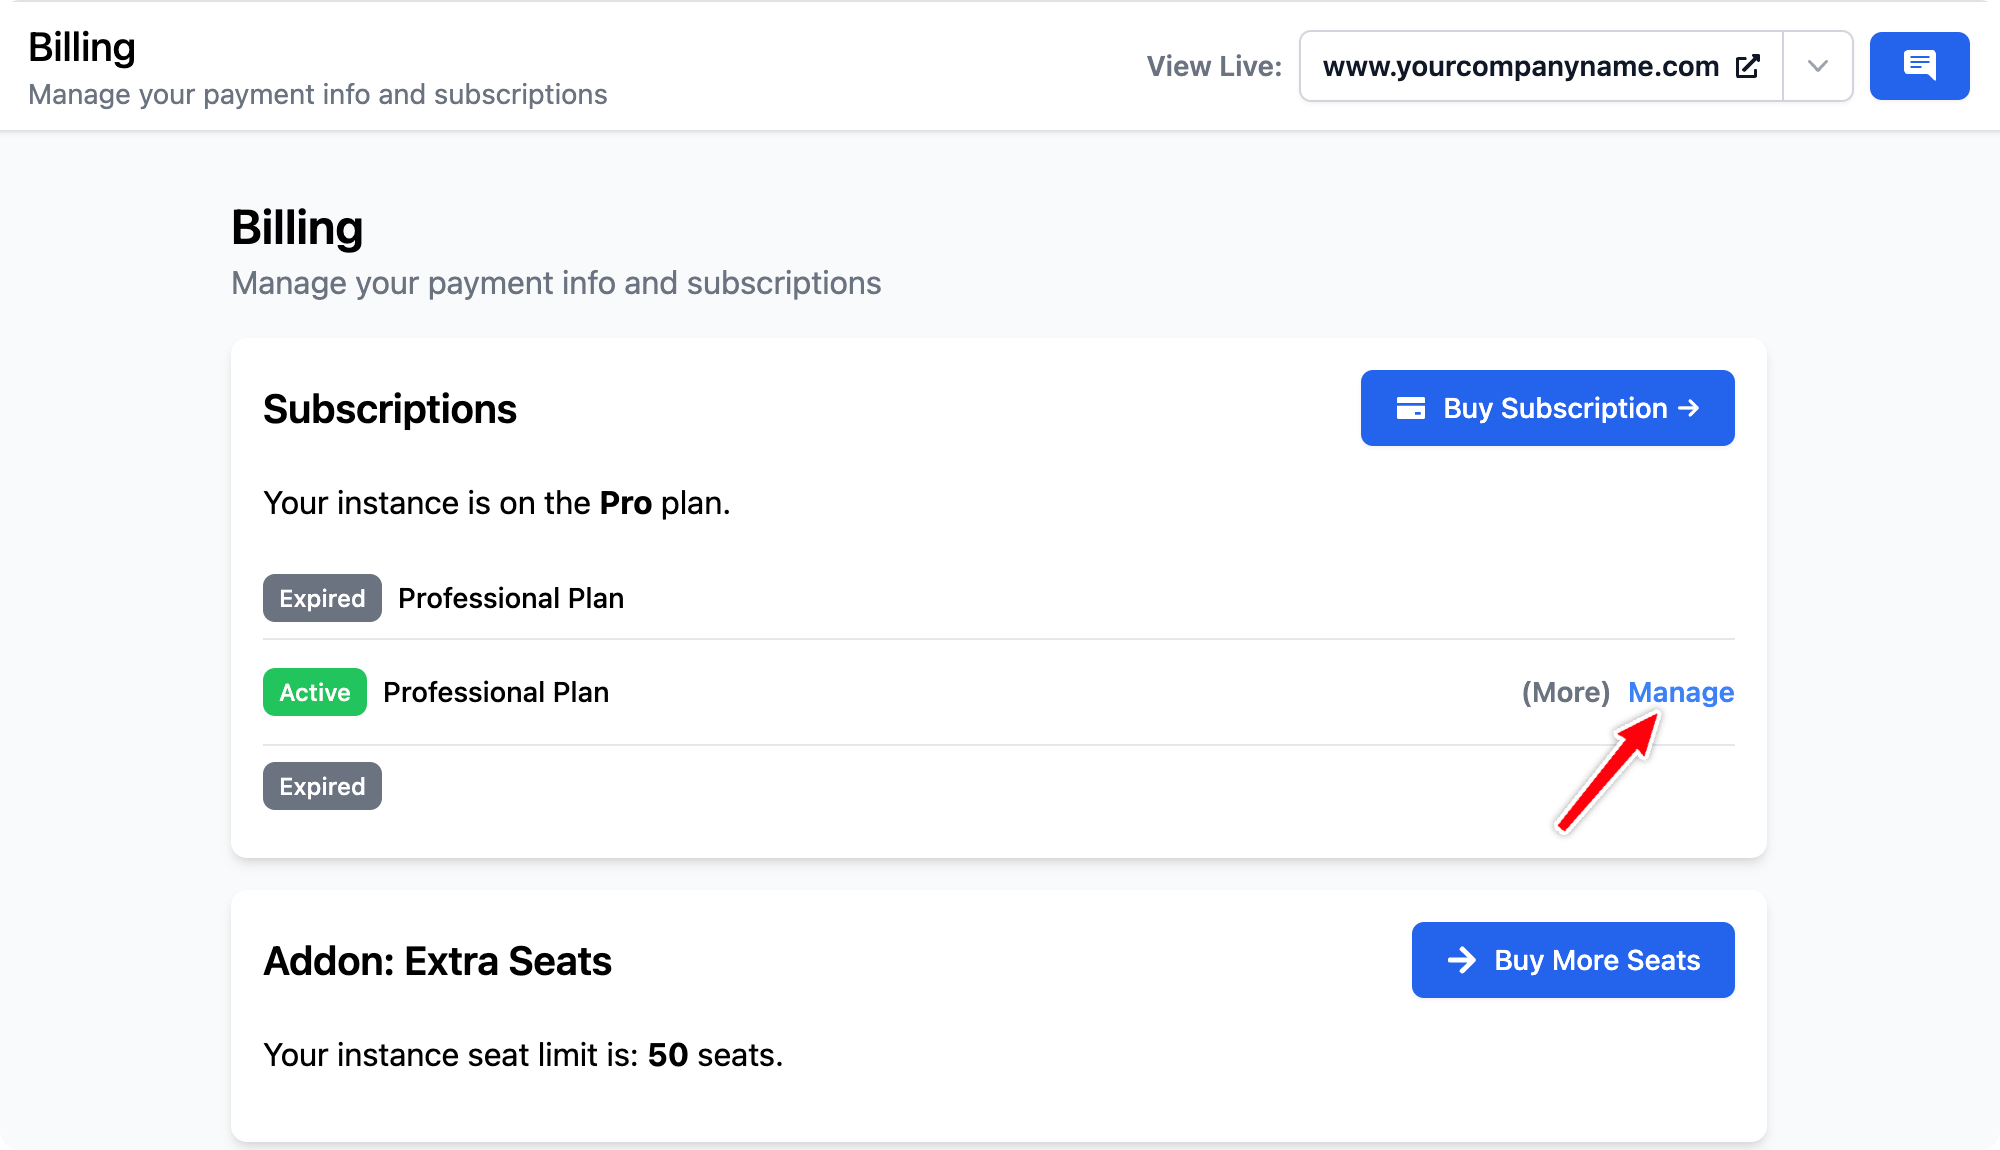This screenshot has height=1150, width=2000.
Task: Click the right arrow after Buy Subscription text
Action: click(x=1689, y=408)
